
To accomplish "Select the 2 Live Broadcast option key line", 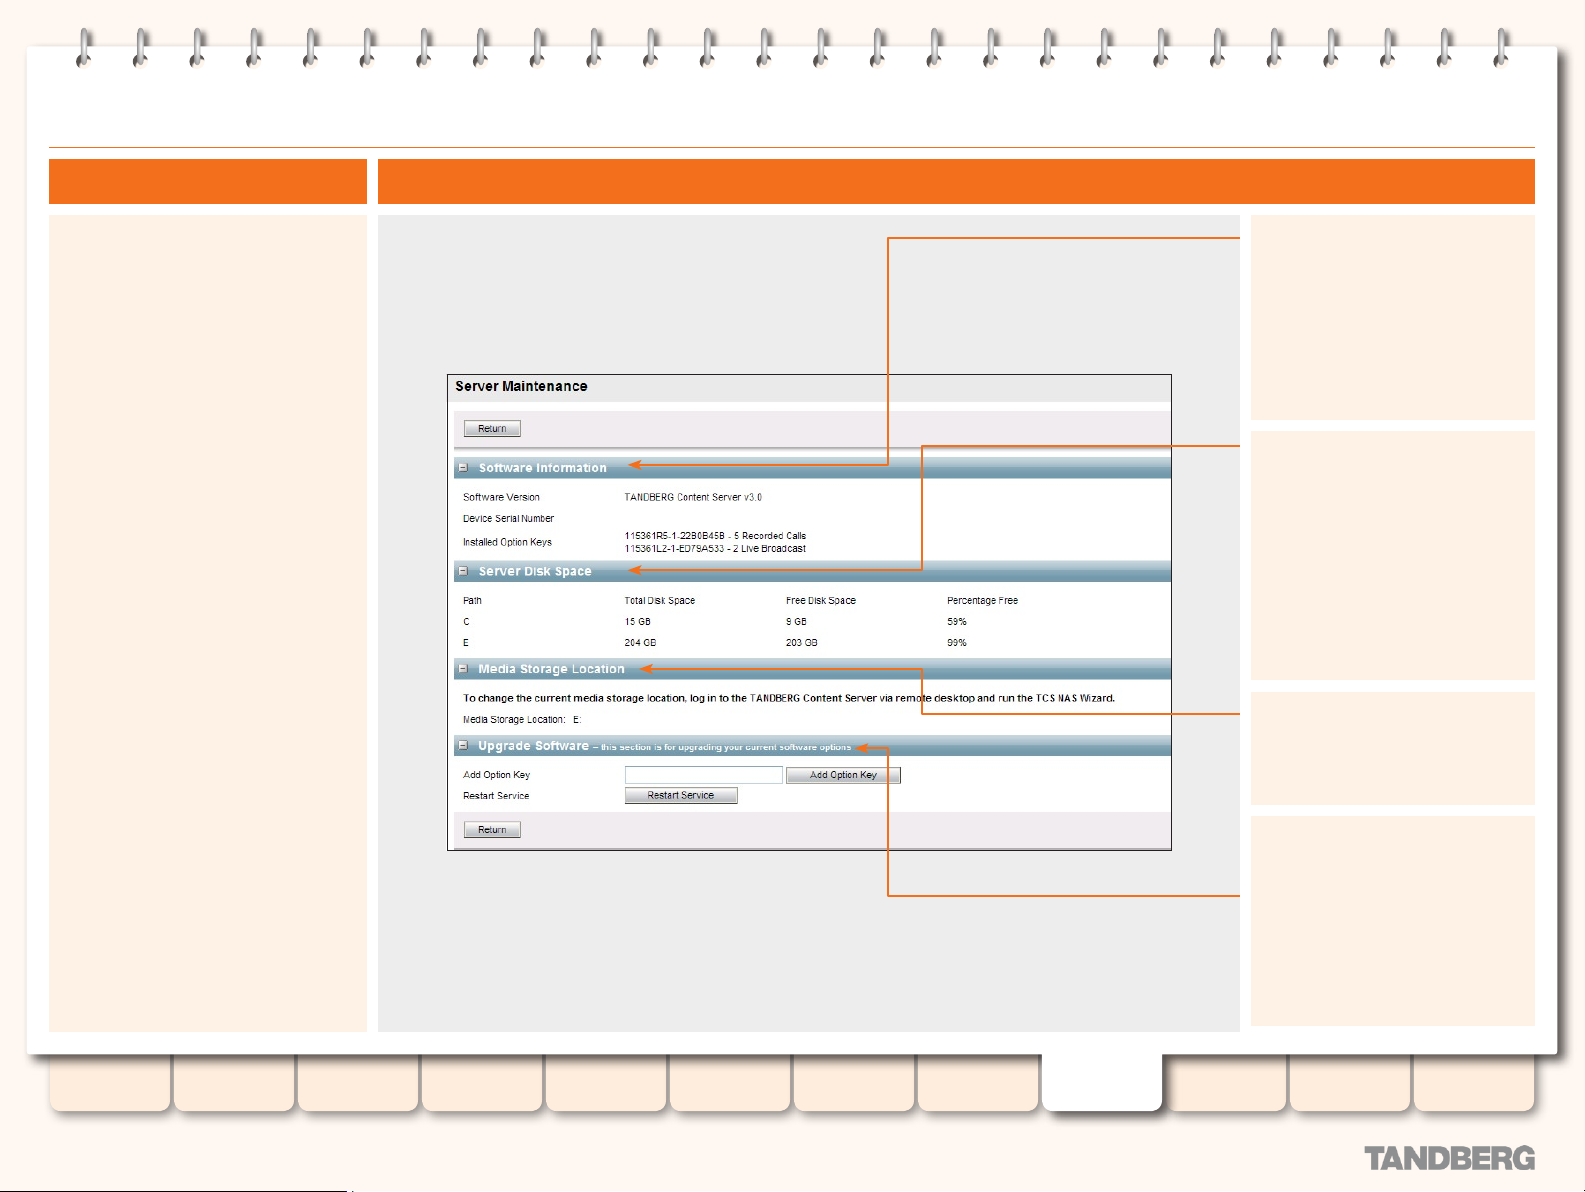I will [x=715, y=549].
